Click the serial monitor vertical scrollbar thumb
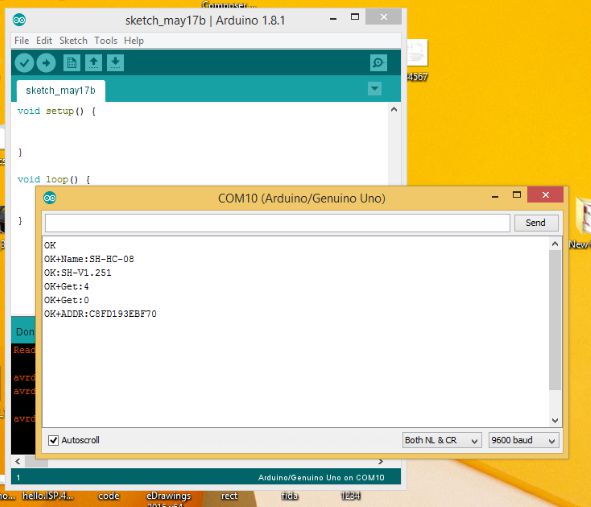This screenshot has width=591, height=507. click(x=555, y=320)
